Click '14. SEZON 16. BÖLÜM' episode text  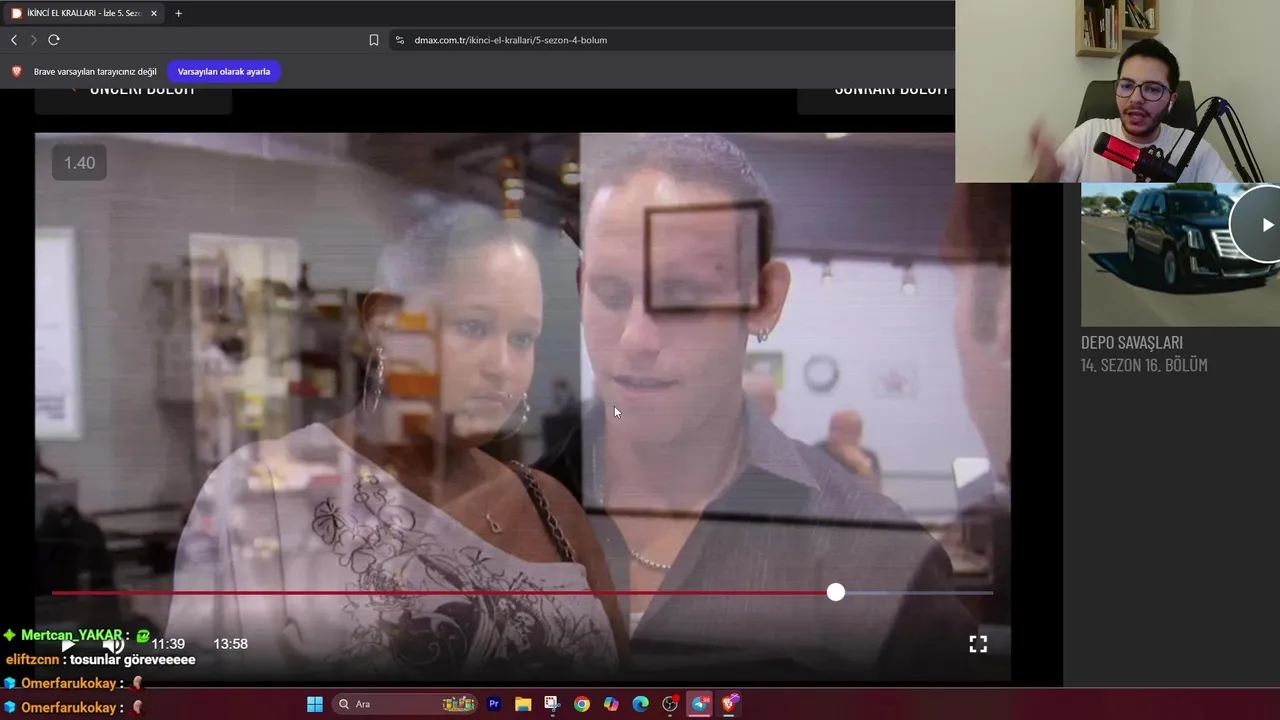[1144, 365]
